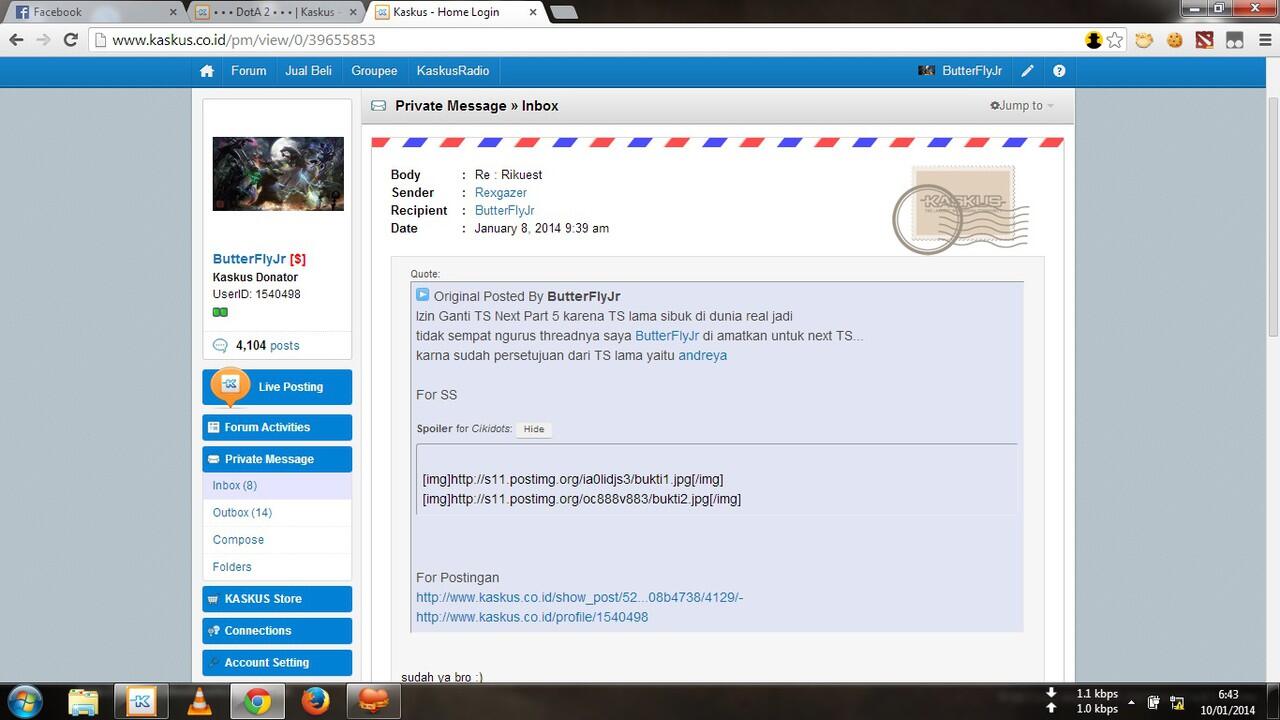
Task: Click the pencil compose icon in navbar
Action: pyautogui.click(x=1028, y=71)
